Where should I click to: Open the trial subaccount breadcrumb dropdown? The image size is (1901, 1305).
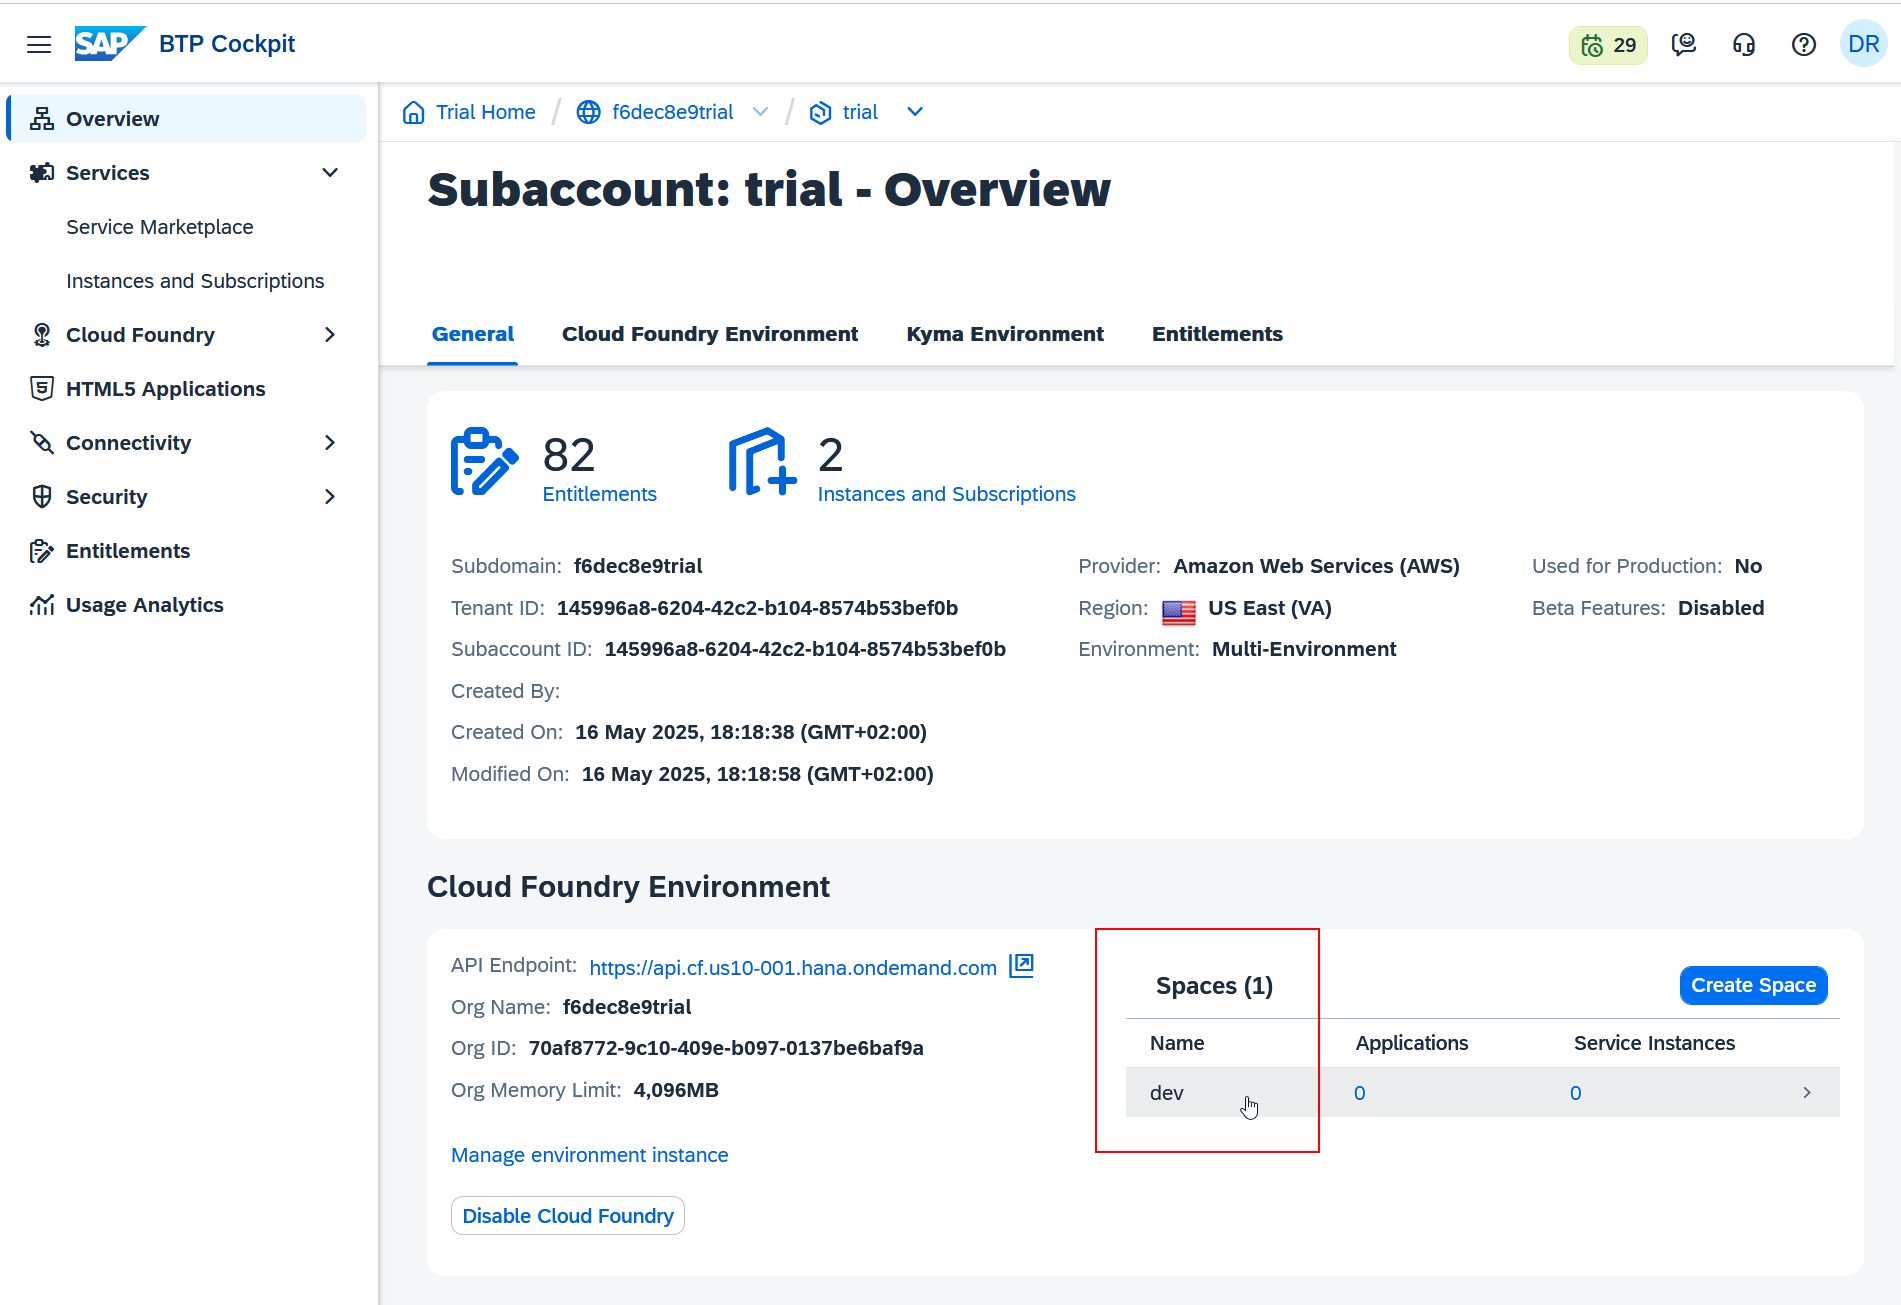[915, 112]
